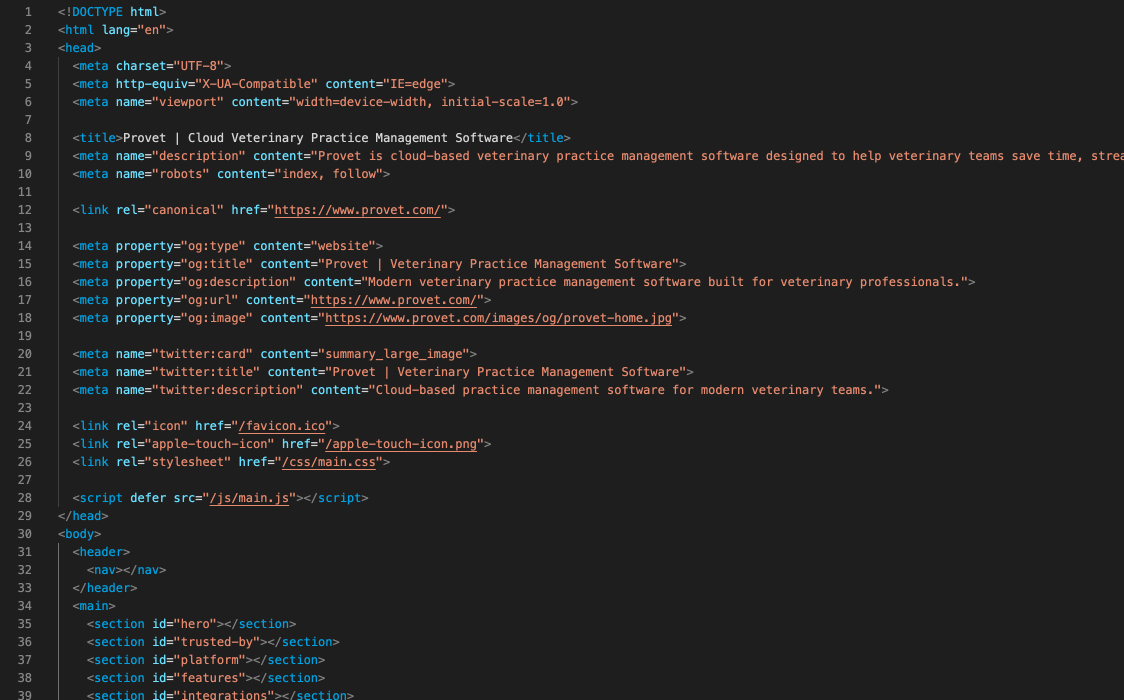Select line number 18 in the gutter

24,318
